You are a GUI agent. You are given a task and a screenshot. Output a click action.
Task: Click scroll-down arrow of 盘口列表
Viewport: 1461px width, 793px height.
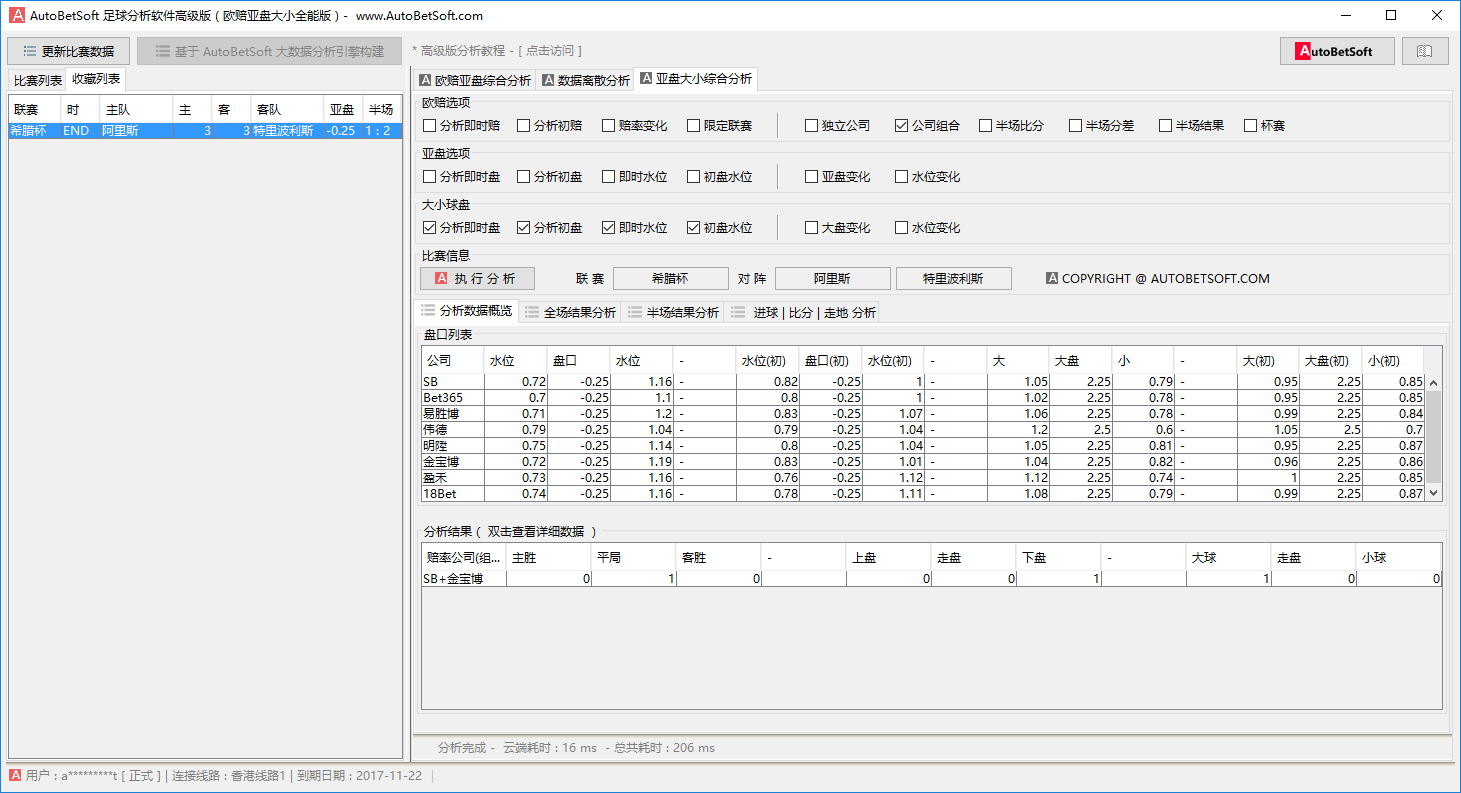pos(1433,493)
